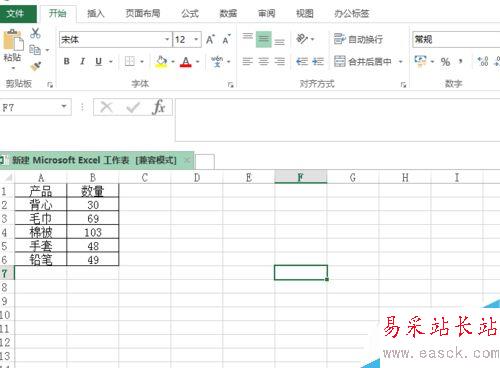Image resolution: width=500 pixels, height=368 pixels.
Task: Click the text orientation icon
Action: click(302, 39)
